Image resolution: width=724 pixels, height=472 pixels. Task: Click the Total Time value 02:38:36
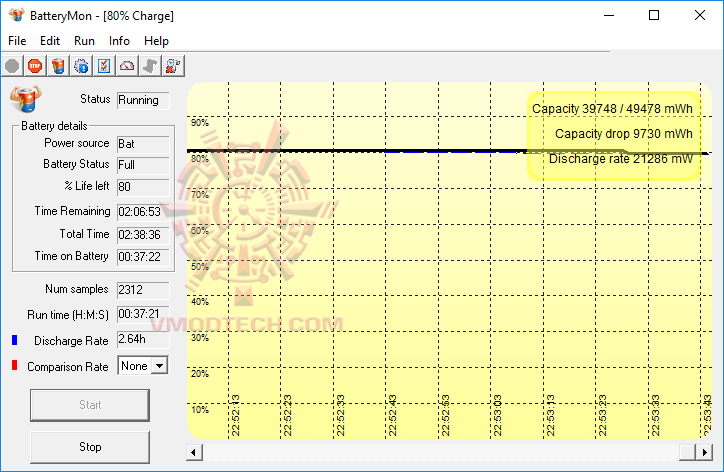pyautogui.click(x=143, y=235)
